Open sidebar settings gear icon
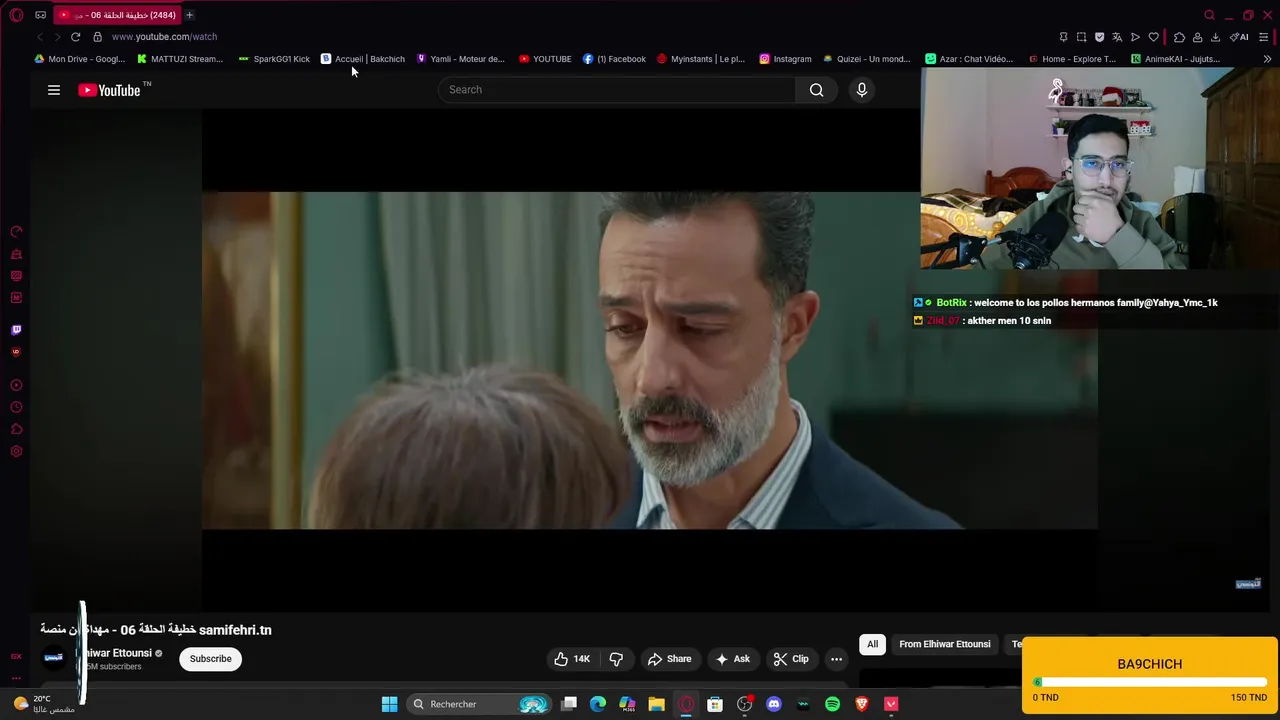The width and height of the screenshot is (1280, 720). point(16,452)
